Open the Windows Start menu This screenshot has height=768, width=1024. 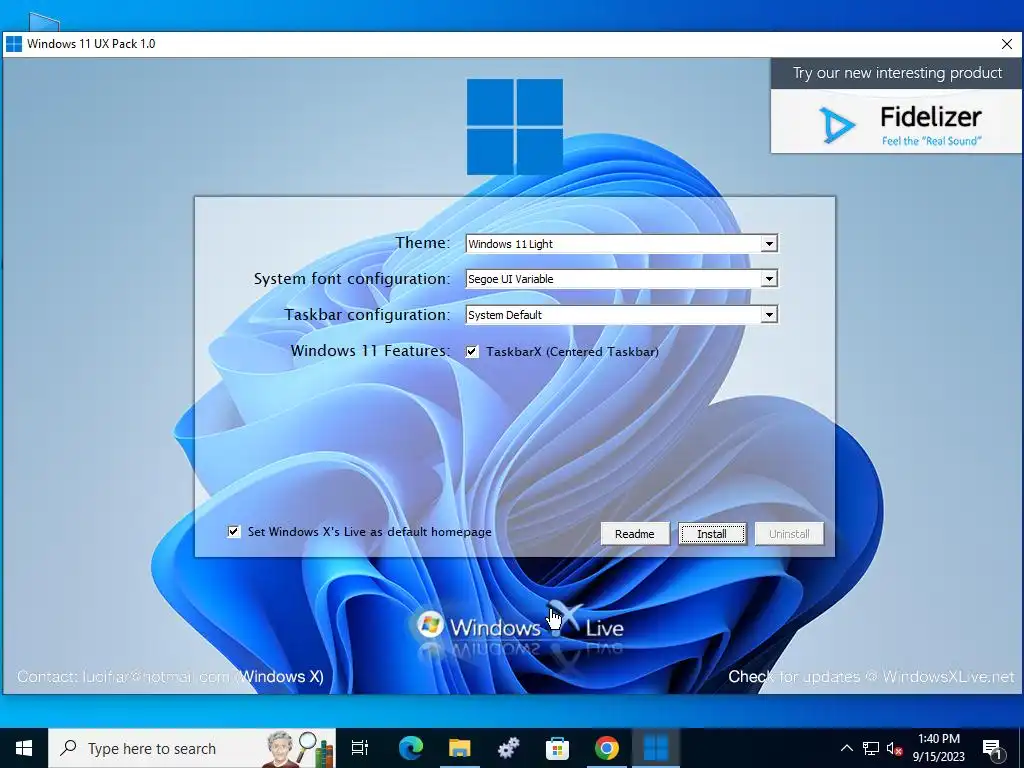pos(24,748)
